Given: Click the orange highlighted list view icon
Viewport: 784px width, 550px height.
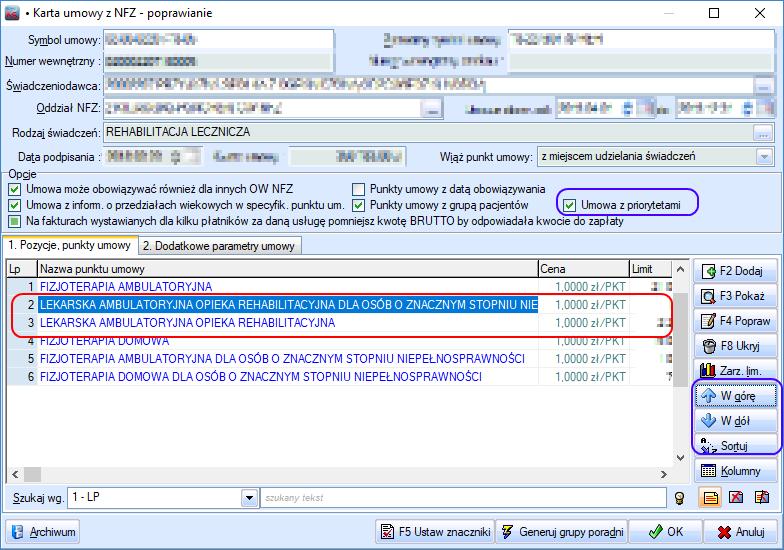Looking at the screenshot, I should point(710,498).
